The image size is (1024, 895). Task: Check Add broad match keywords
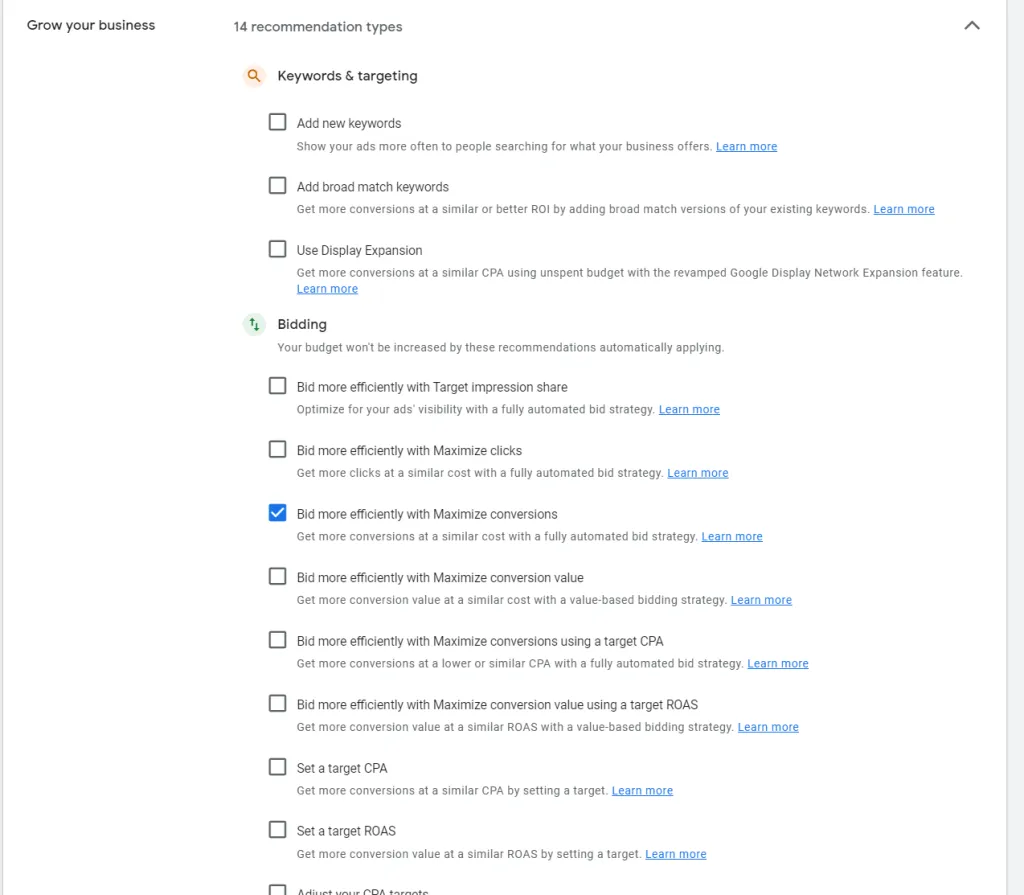[277, 185]
